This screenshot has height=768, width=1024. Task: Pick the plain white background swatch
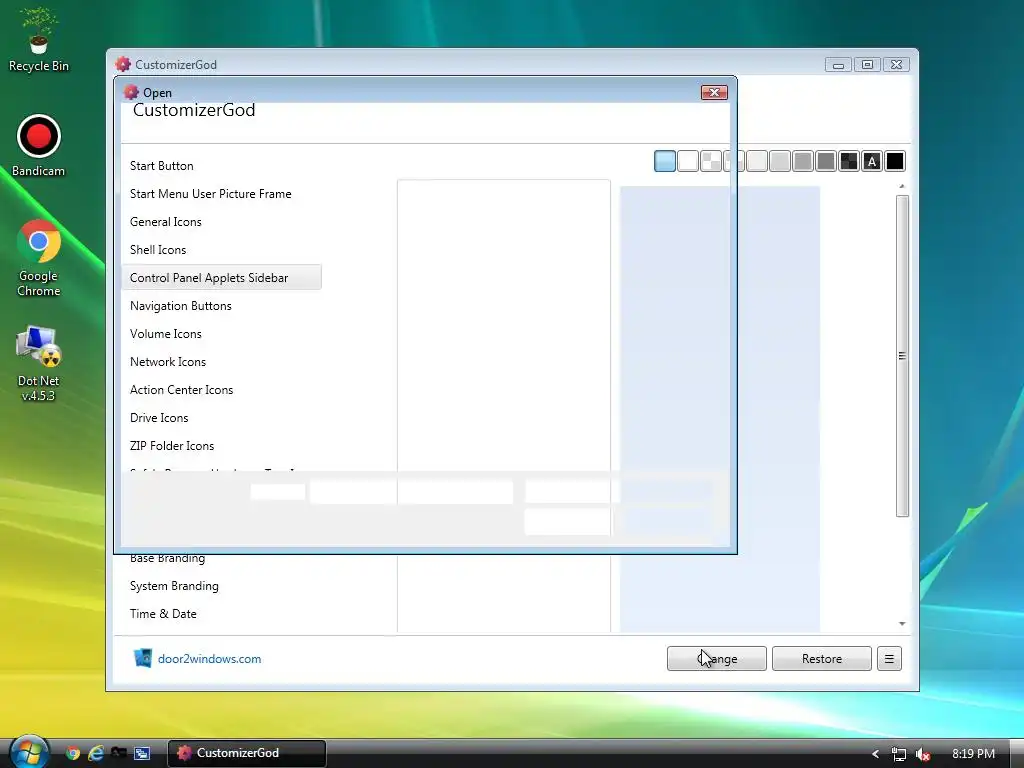coord(688,161)
